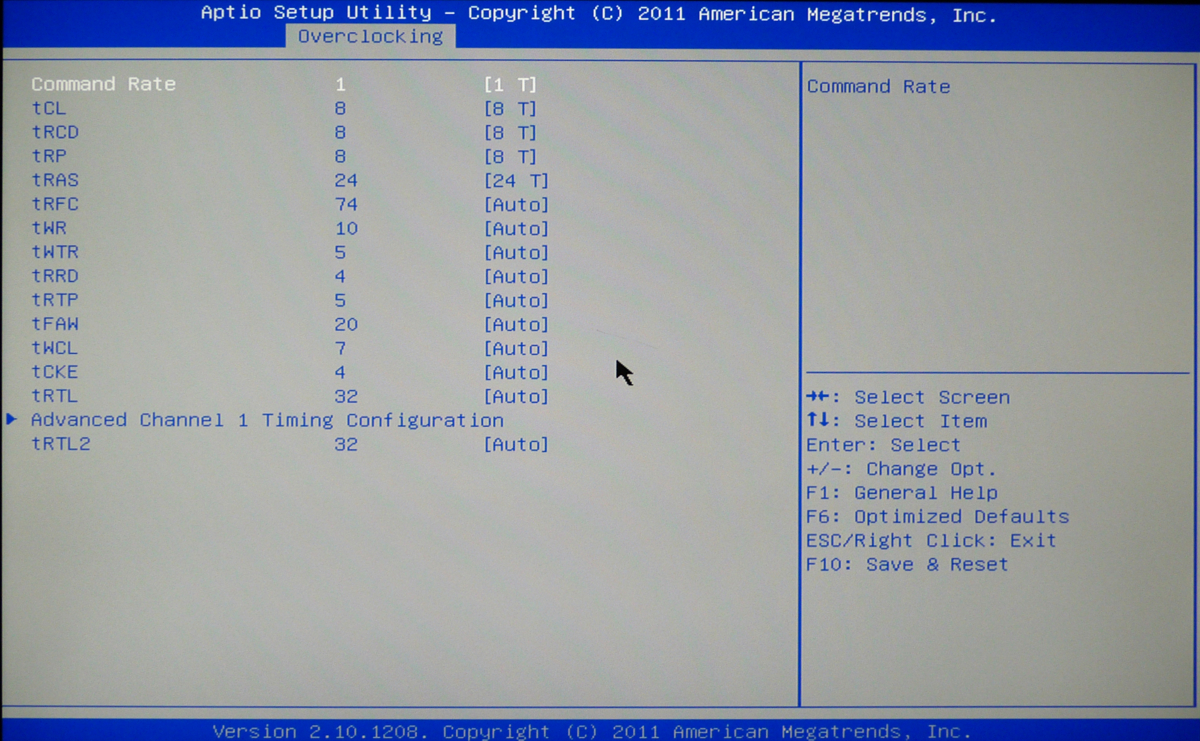Click the ESC/Right Click: Exit hint

931,541
